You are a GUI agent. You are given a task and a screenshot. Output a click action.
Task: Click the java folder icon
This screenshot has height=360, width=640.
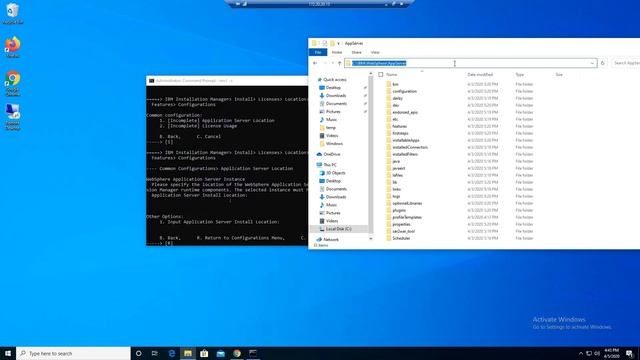[x=389, y=161]
